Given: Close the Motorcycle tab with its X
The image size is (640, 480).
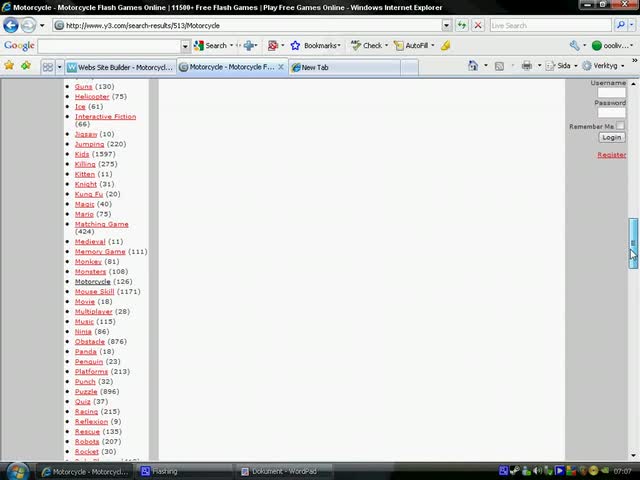Looking at the screenshot, I should point(281,67).
